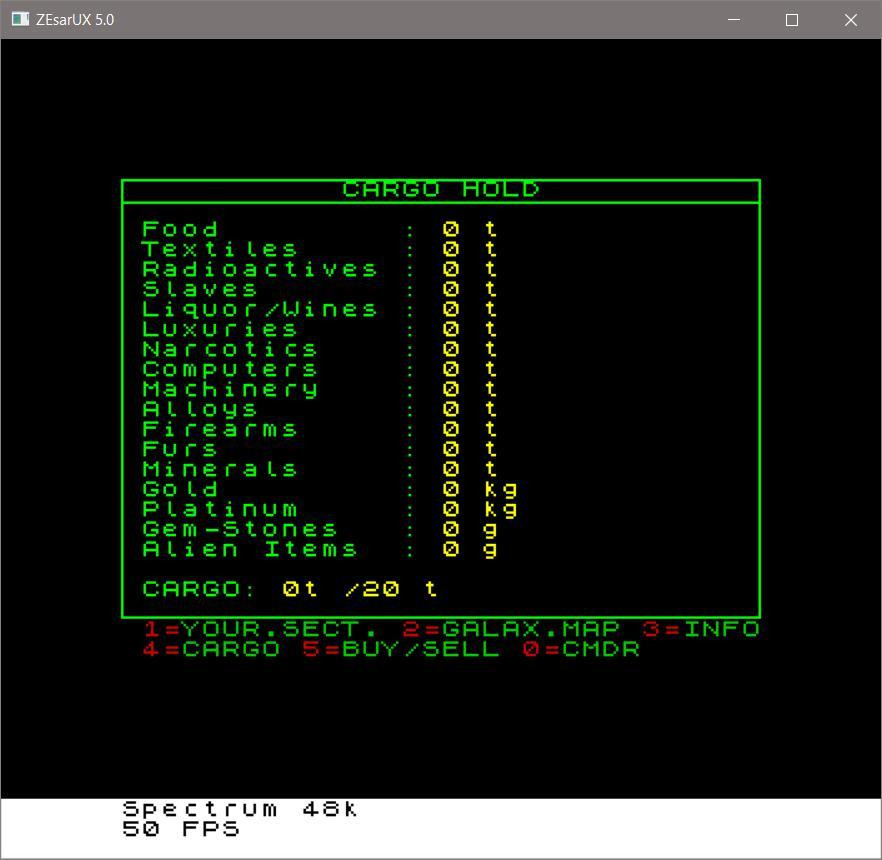This screenshot has height=860, width=882.
Task: Select the Furs cargo row
Action: click(x=320, y=449)
